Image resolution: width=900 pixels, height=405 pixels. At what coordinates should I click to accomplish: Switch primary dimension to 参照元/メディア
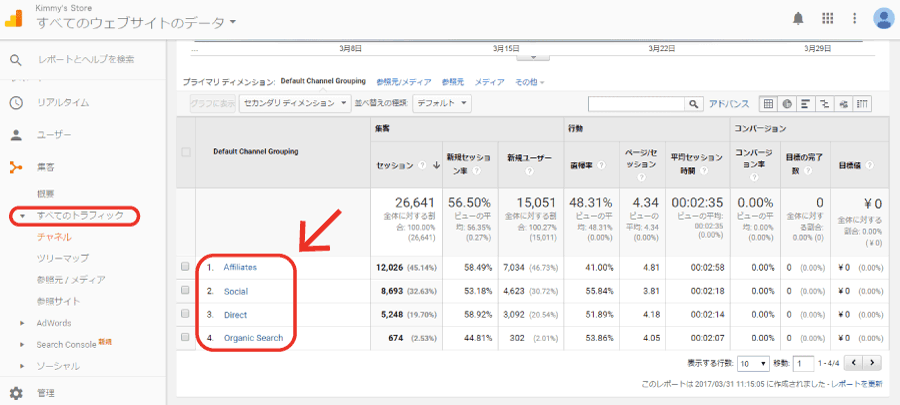coord(404,82)
